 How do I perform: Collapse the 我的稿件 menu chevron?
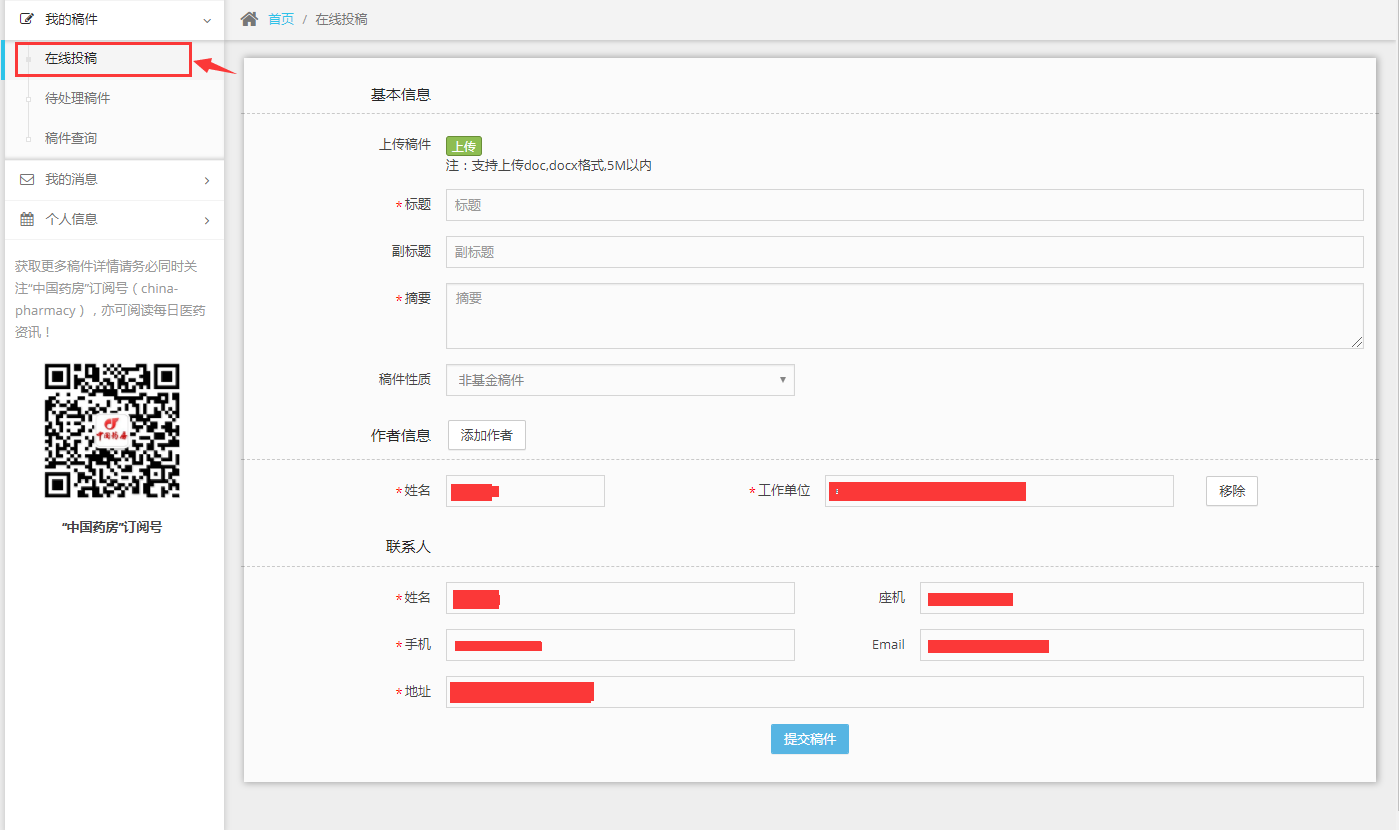[207, 20]
